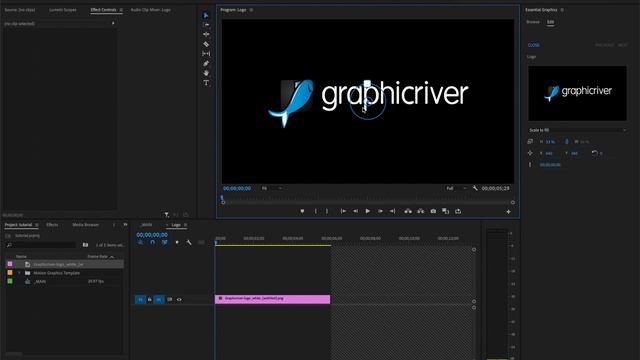Click the Program monitor playhead marker

tap(222, 198)
